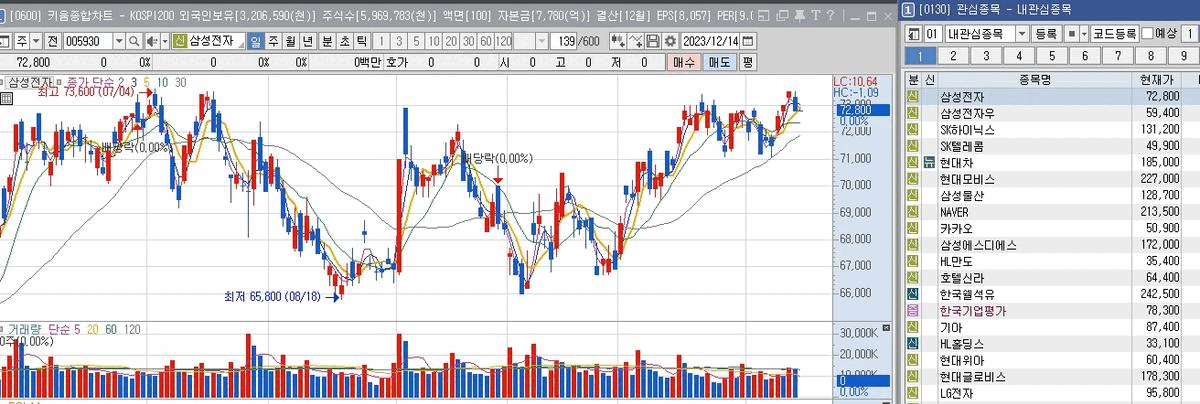Click the indicator add icon left of line tool
This screenshot has height=404, width=1200.
click(618, 41)
